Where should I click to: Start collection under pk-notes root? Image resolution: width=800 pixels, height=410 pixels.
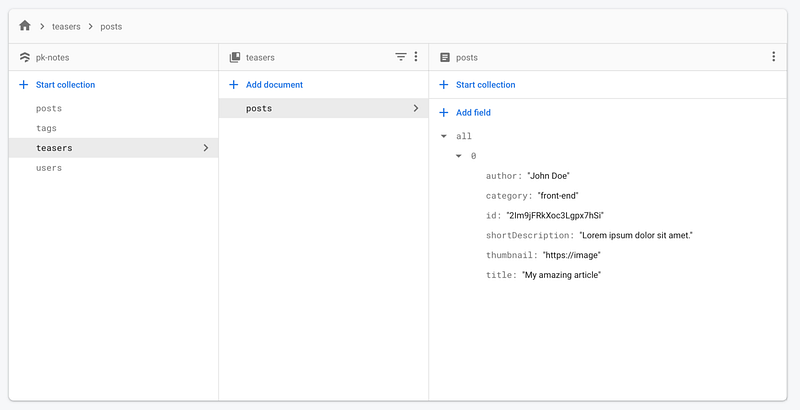[65, 85]
